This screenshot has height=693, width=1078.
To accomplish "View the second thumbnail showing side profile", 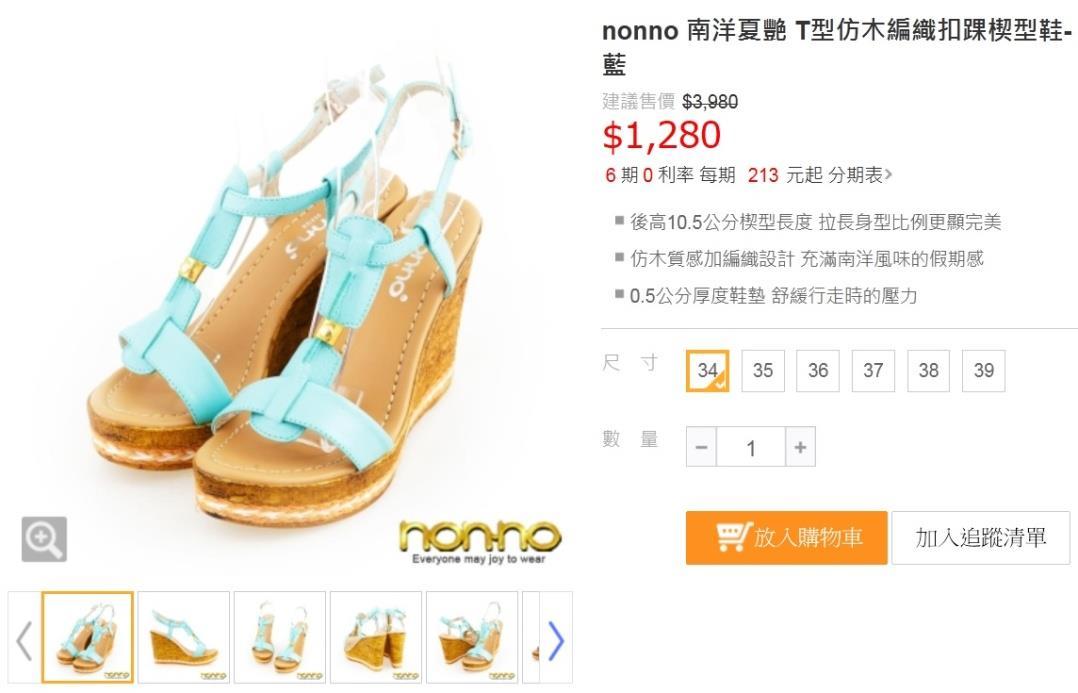I will (184, 637).
